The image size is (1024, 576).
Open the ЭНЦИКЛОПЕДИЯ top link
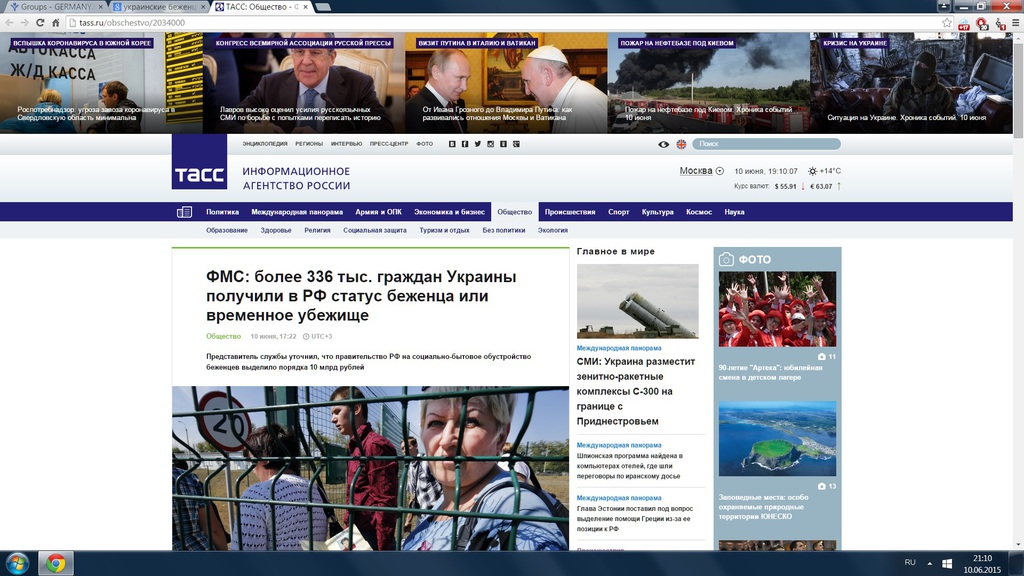(x=264, y=144)
